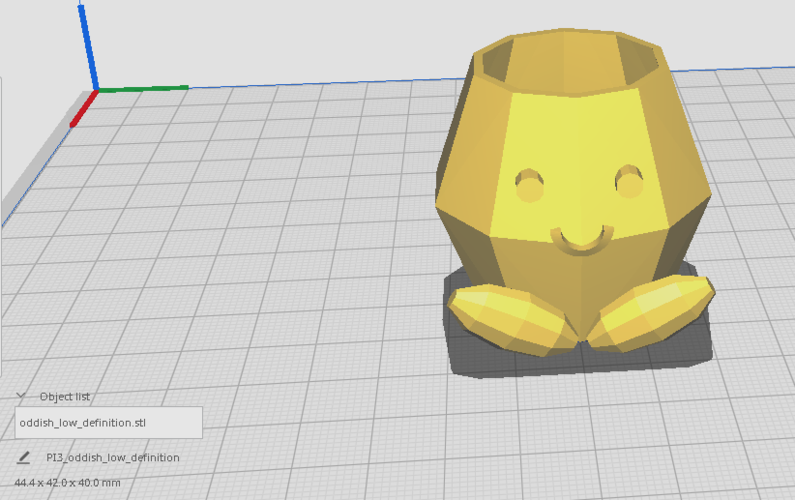Click the Object list header label
This screenshot has width=795, height=500.
click(64, 396)
